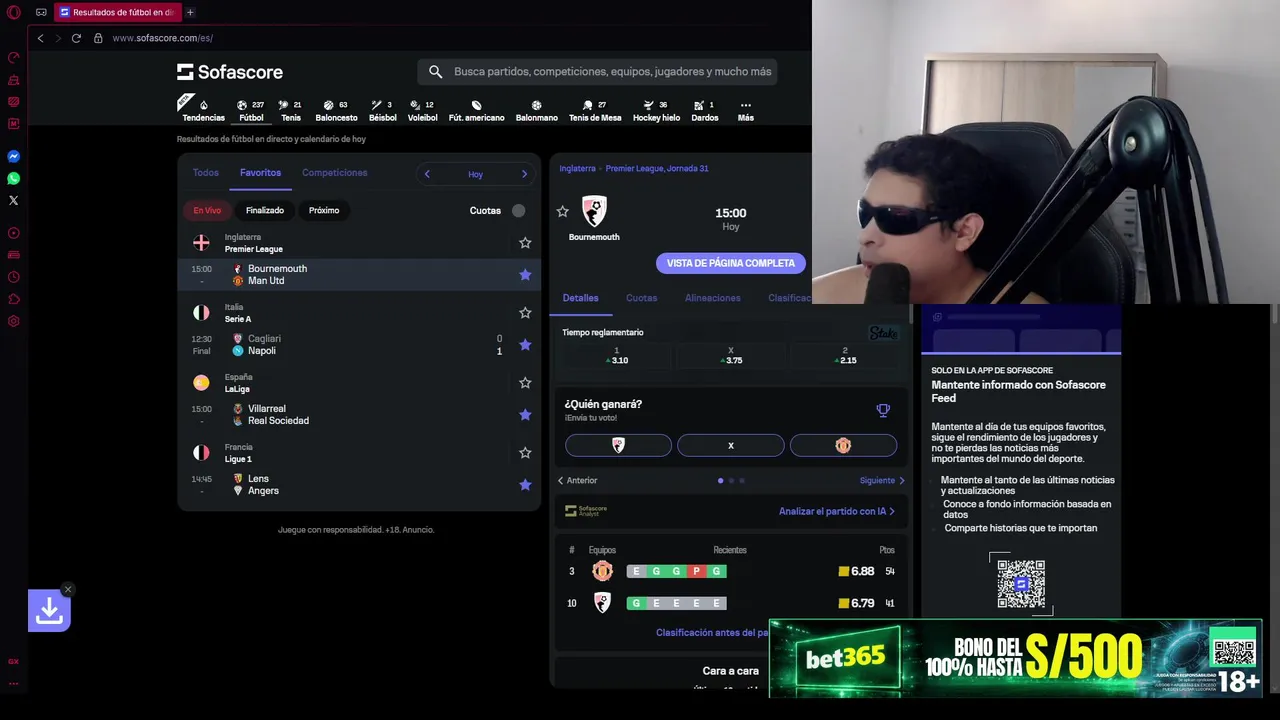
Task: Toggle favorite star for Ligue 1
Action: click(x=525, y=453)
